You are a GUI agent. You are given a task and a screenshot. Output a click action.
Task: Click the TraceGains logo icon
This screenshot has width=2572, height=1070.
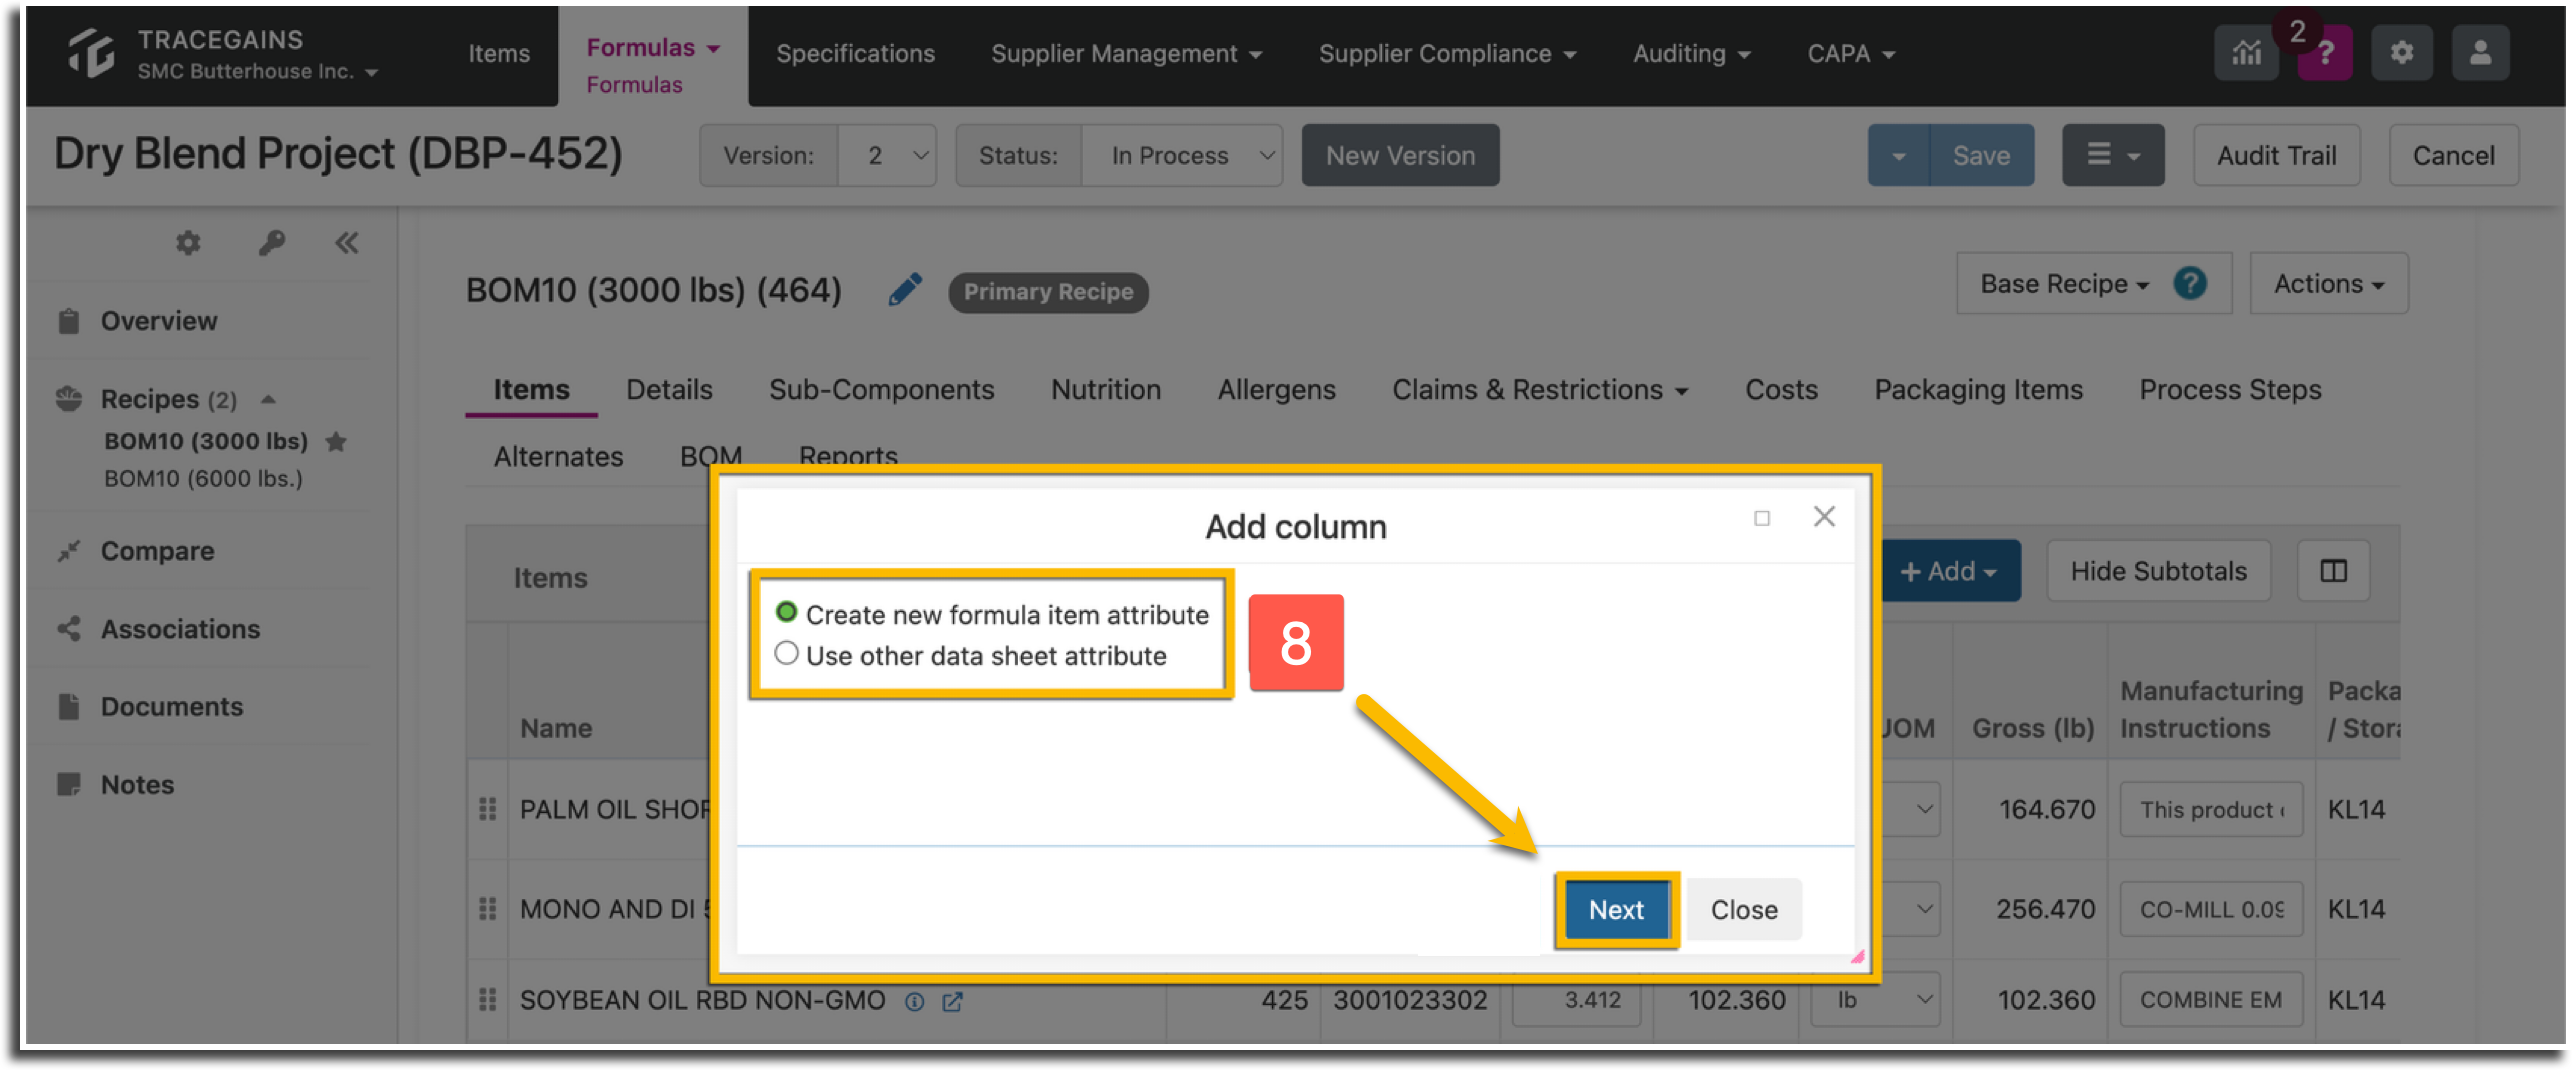coord(90,53)
